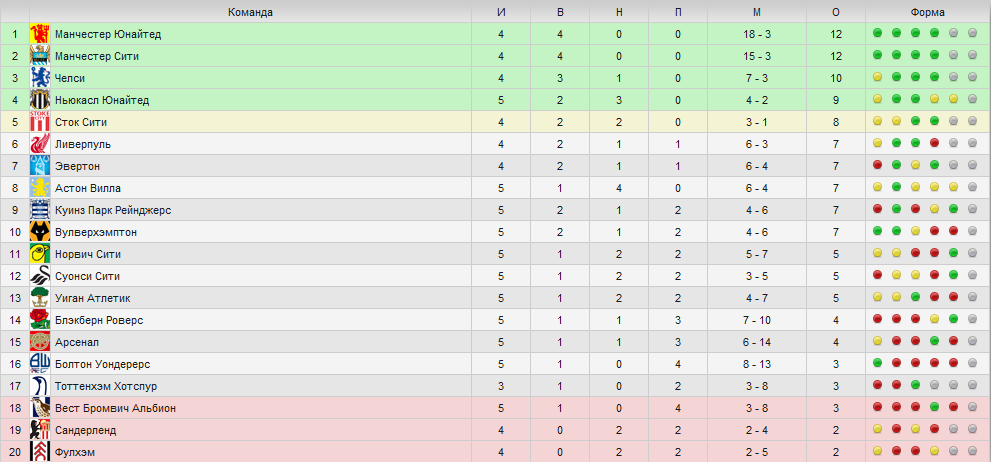Image resolution: width=991 pixels, height=462 pixels.
Task: Click the Manchester City club crest
Action: coord(40,56)
